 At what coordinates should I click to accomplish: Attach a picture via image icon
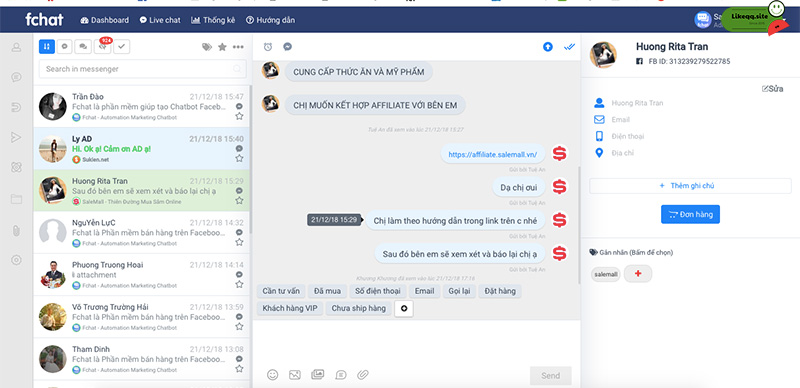[x=294, y=375]
